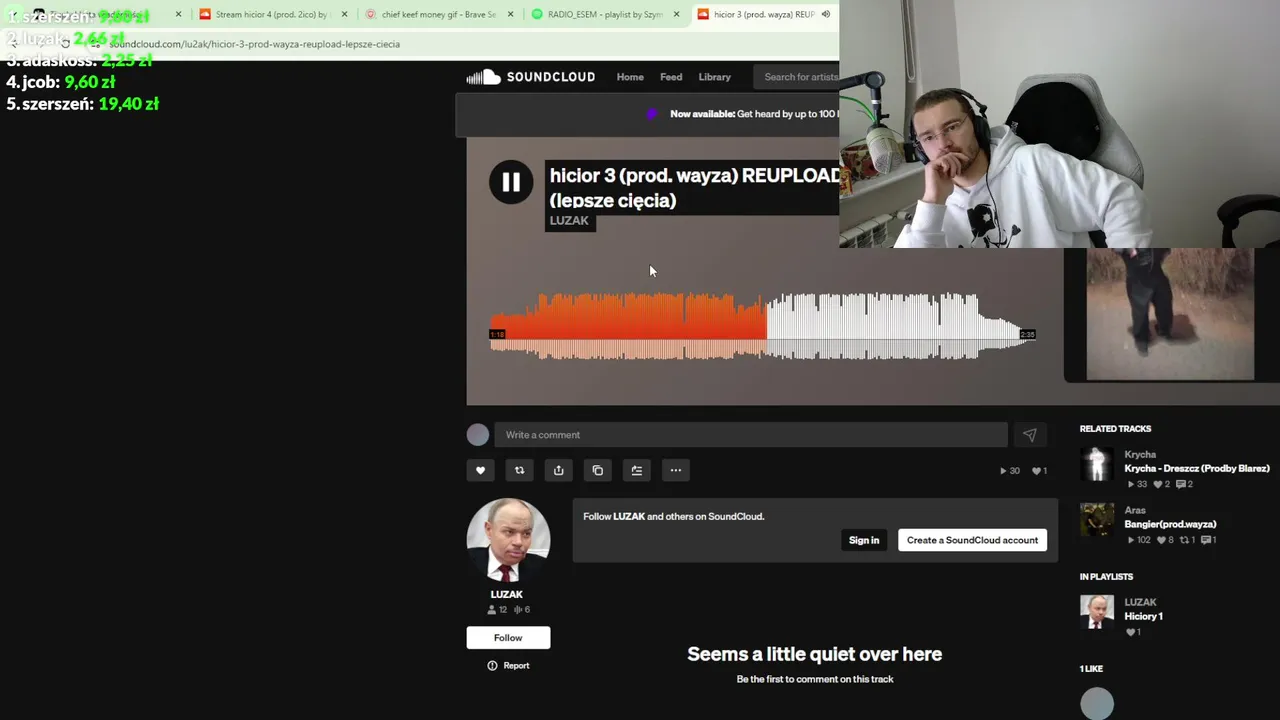The image size is (1280, 720).
Task: Click LUZAK tracks count 6
Action: click(x=522, y=610)
